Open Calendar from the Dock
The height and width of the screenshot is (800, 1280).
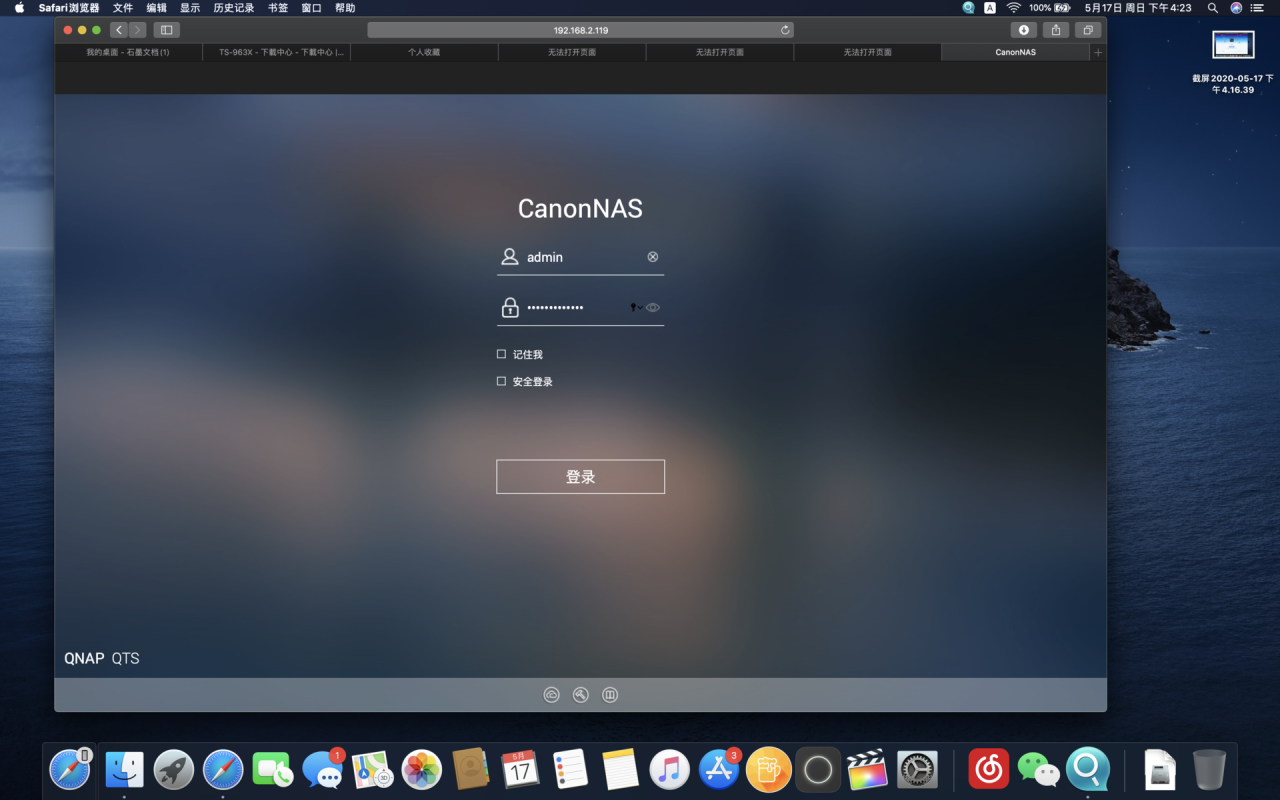coord(520,770)
